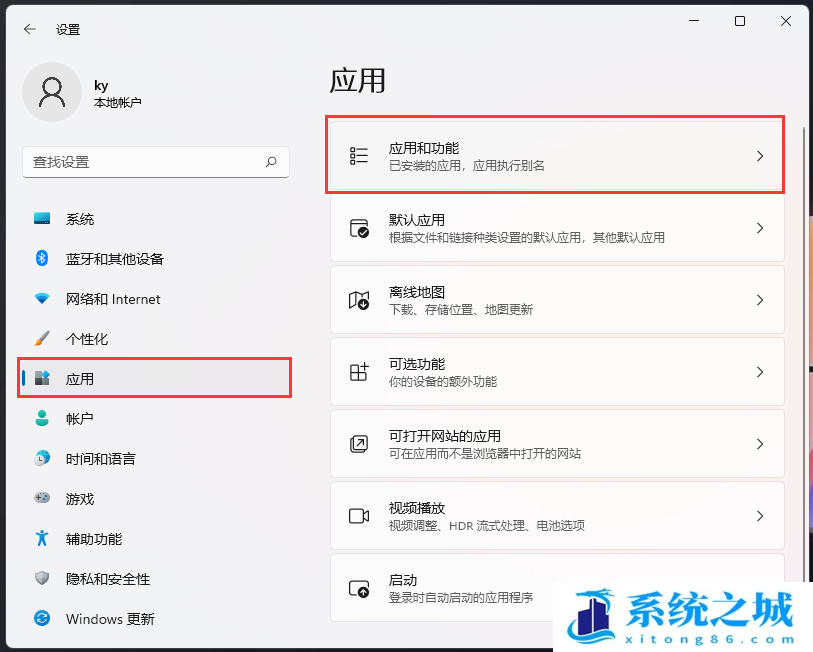Go to 网络和 Internet in the sidebar

pyautogui.click(x=113, y=299)
